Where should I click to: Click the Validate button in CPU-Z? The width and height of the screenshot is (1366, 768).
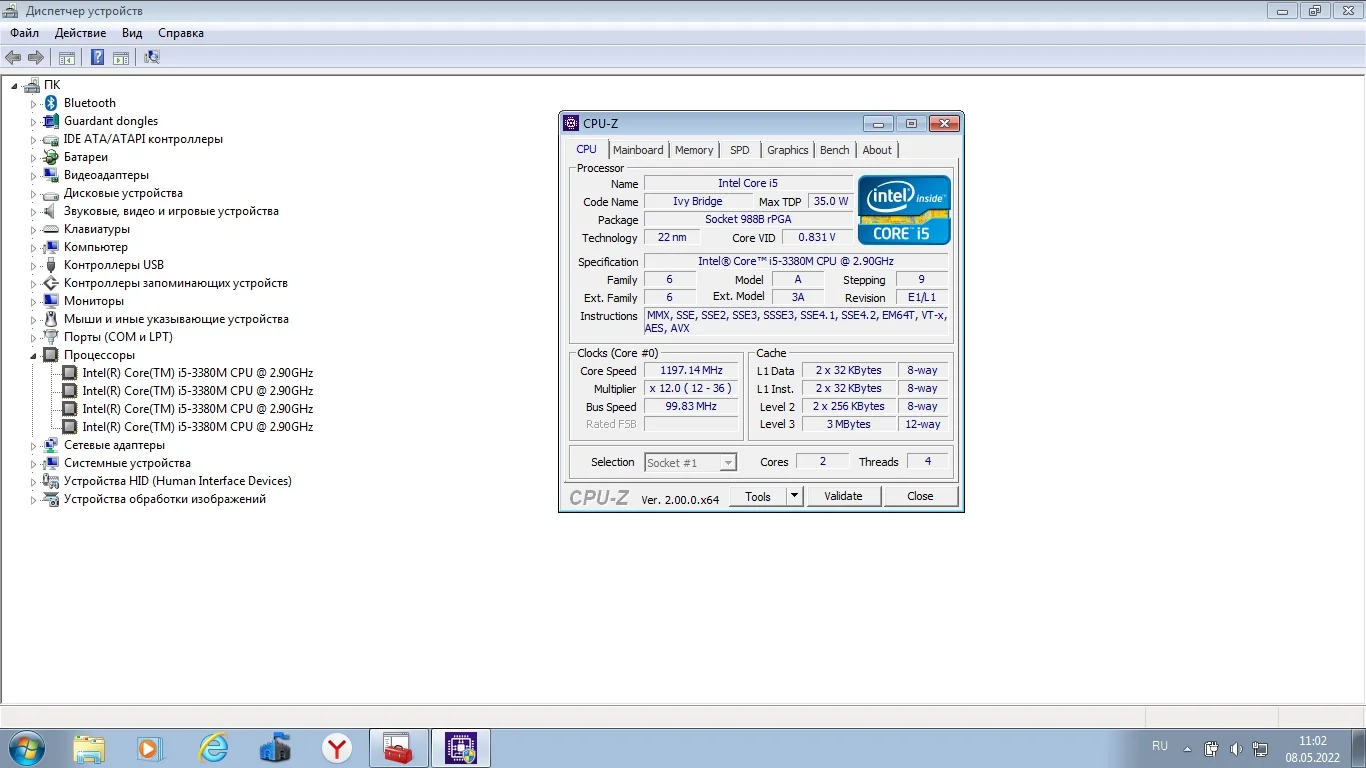843,496
